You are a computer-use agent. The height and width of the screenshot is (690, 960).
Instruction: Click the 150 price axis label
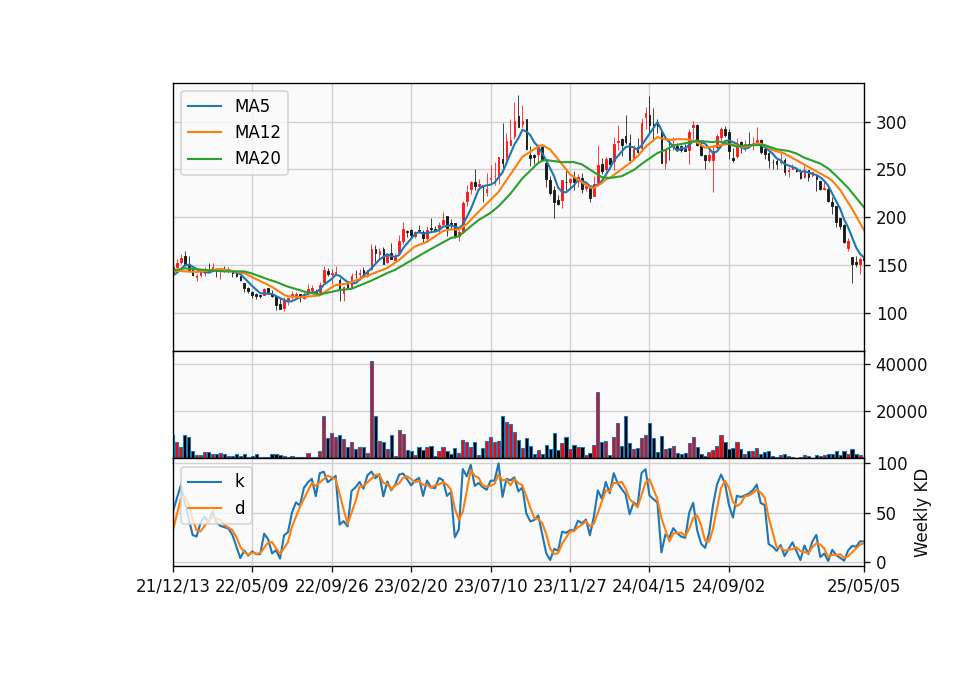click(891, 266)
